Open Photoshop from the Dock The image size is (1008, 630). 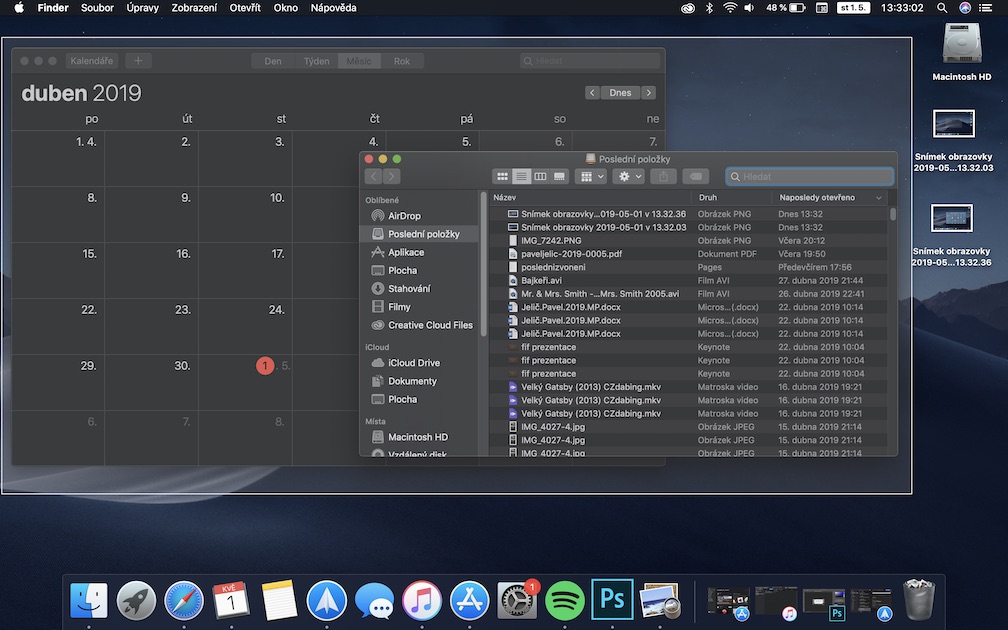click(x=612, y=599)
